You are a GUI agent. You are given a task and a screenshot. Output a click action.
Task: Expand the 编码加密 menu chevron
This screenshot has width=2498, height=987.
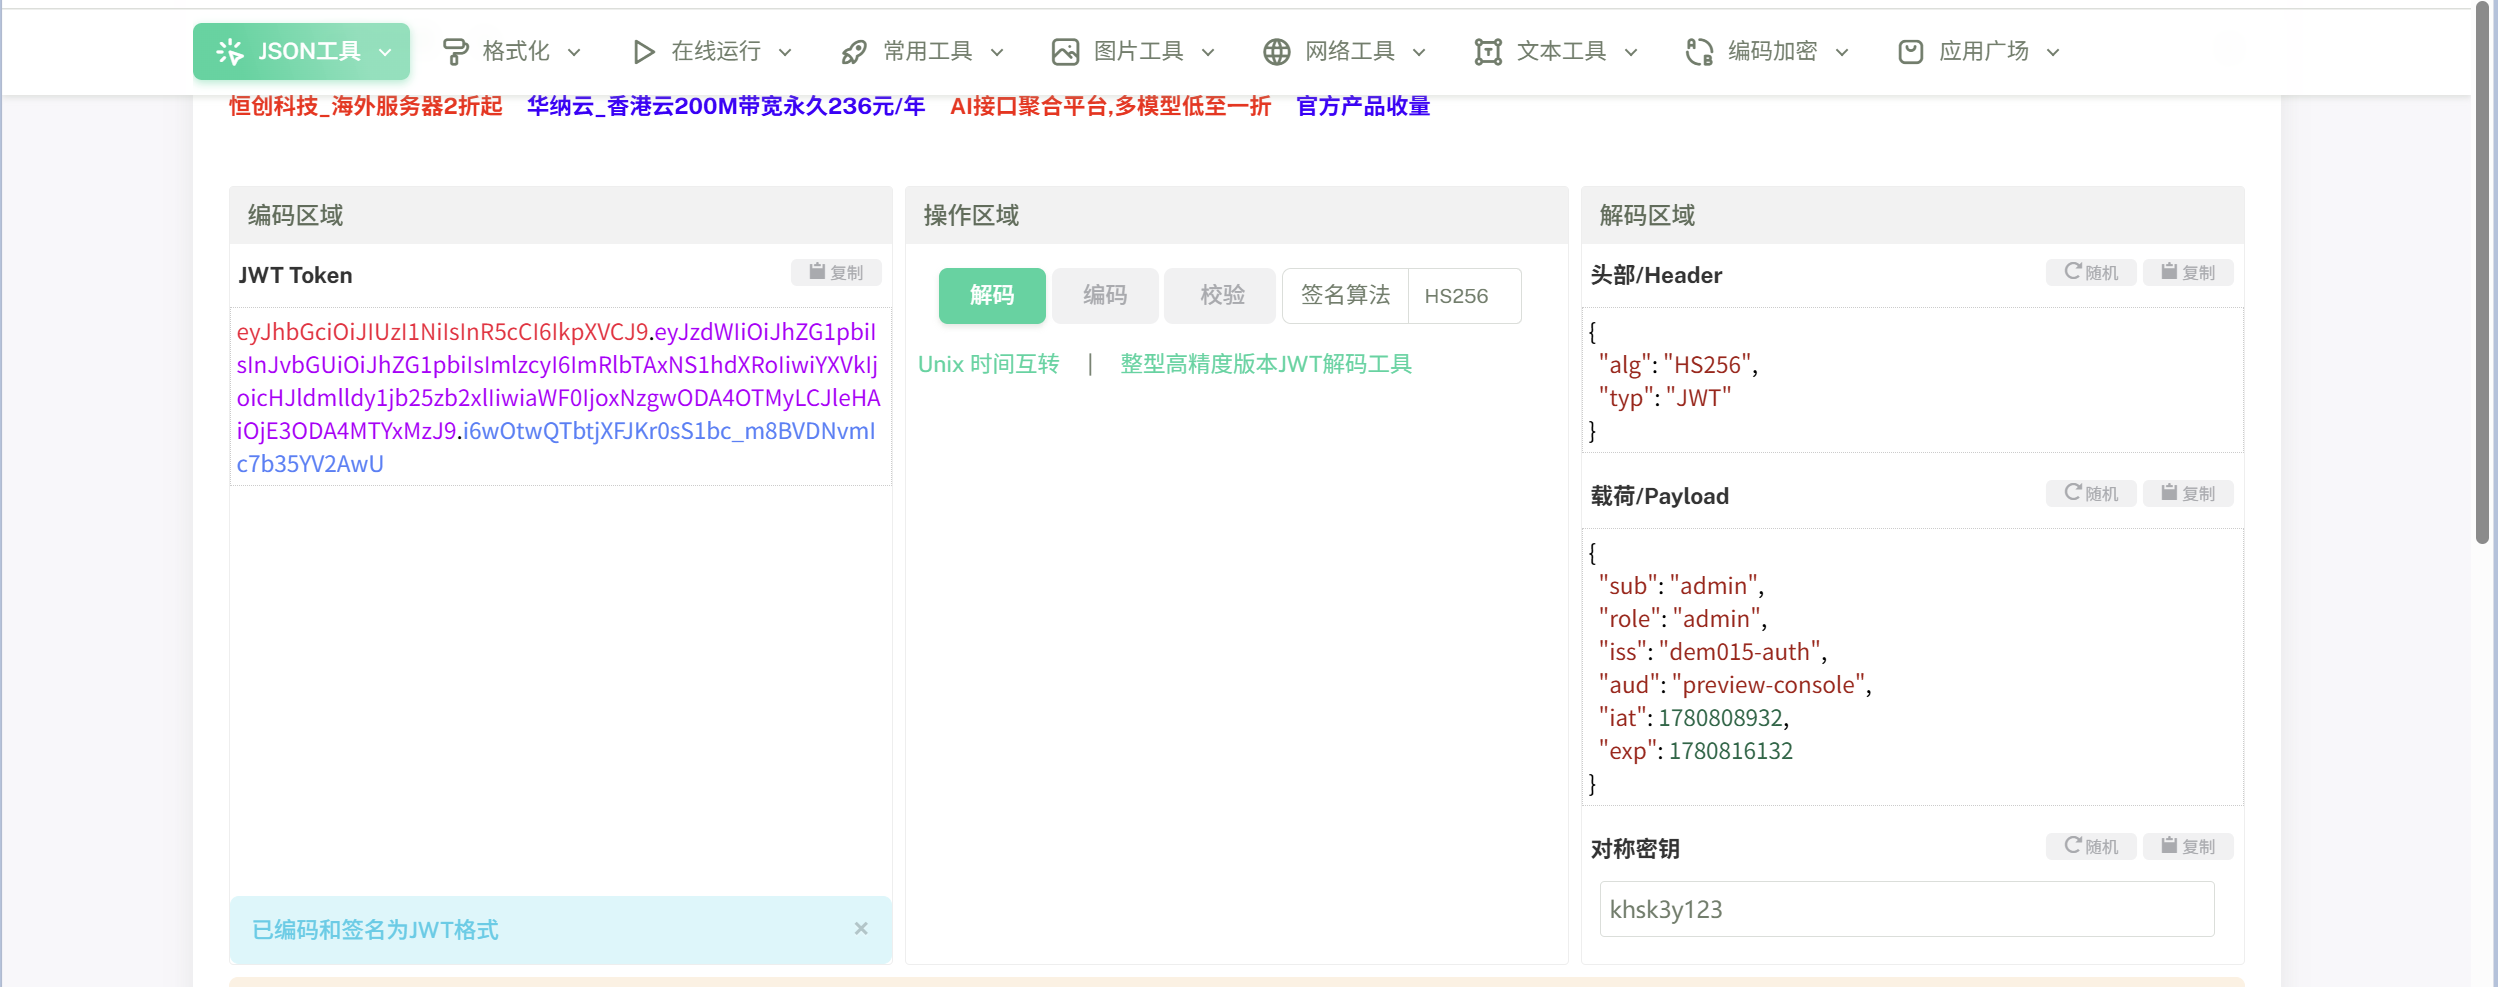(x=1842, y=53)
